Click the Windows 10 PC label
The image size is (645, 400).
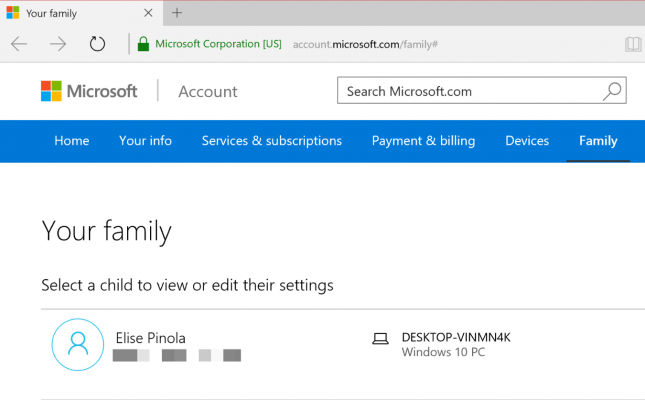coord(443,352)
